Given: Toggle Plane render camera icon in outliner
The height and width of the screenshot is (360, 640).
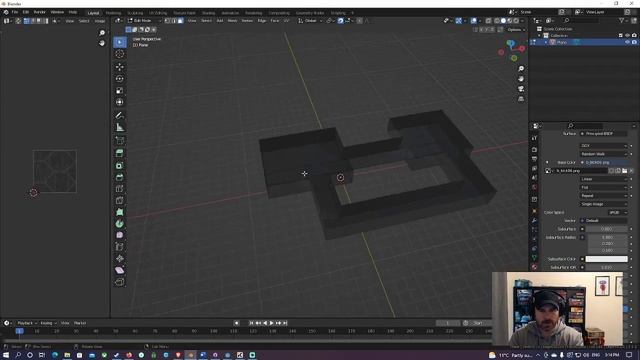Looking at the screenshot, I should (634, 42).
